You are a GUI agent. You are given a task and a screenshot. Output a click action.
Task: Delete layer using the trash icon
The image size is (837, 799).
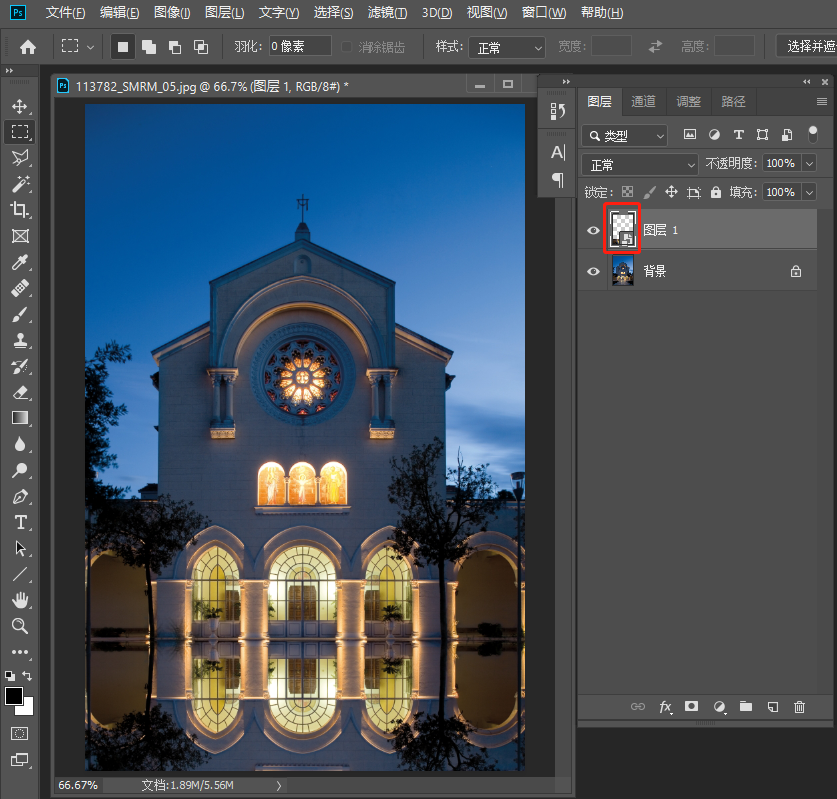799,707
